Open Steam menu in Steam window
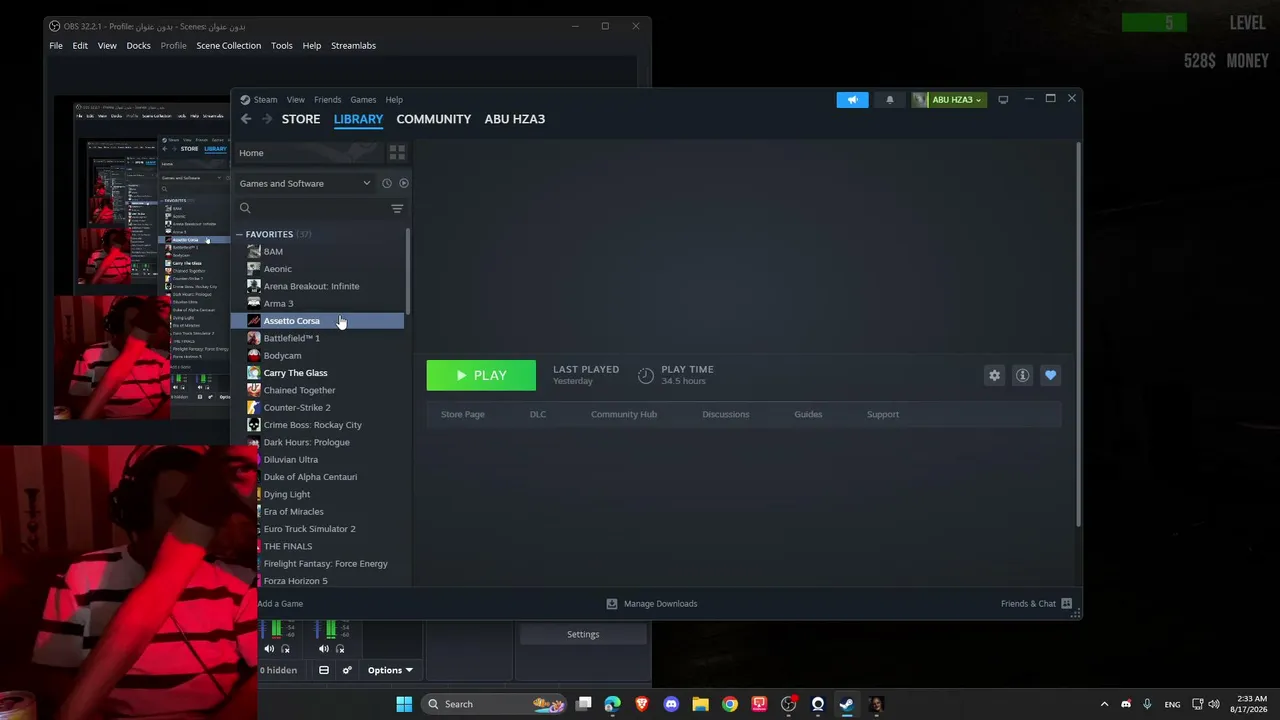 point(265,100)
